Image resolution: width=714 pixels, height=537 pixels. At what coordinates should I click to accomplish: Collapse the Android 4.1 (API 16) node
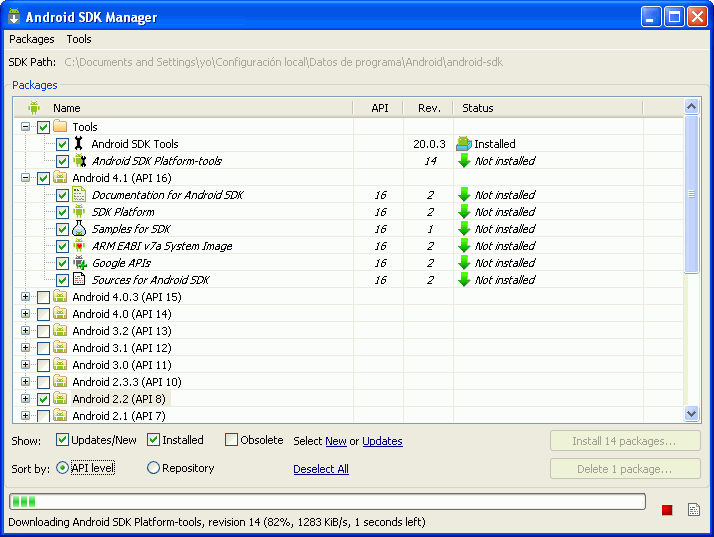pyautogui.click(x=26, y=178)
